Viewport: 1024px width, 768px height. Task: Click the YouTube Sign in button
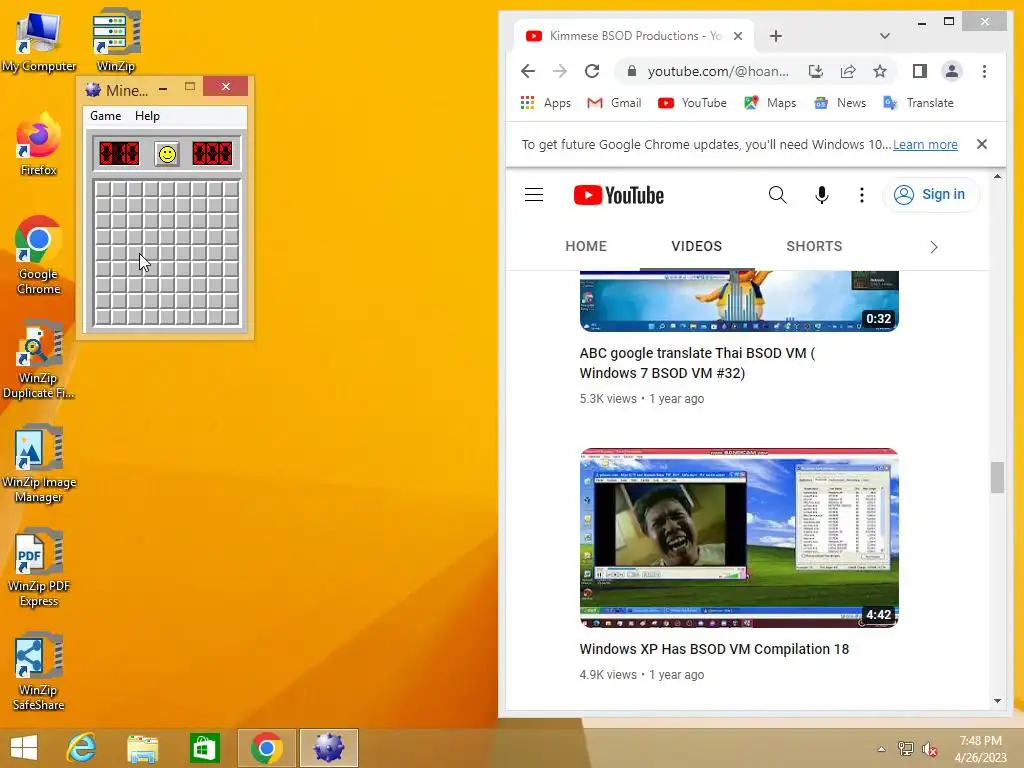pyautogui.click(x=931, y=195)
